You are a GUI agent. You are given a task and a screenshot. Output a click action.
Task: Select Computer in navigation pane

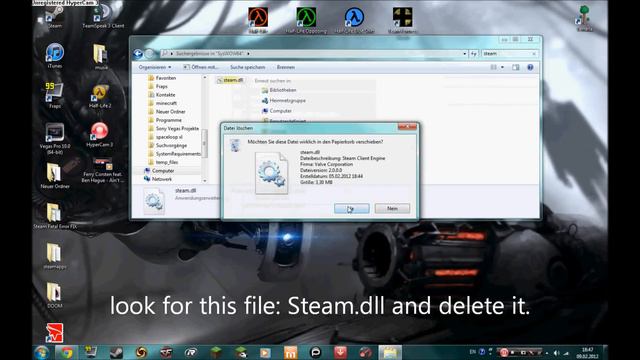click(x=159, y=171)
